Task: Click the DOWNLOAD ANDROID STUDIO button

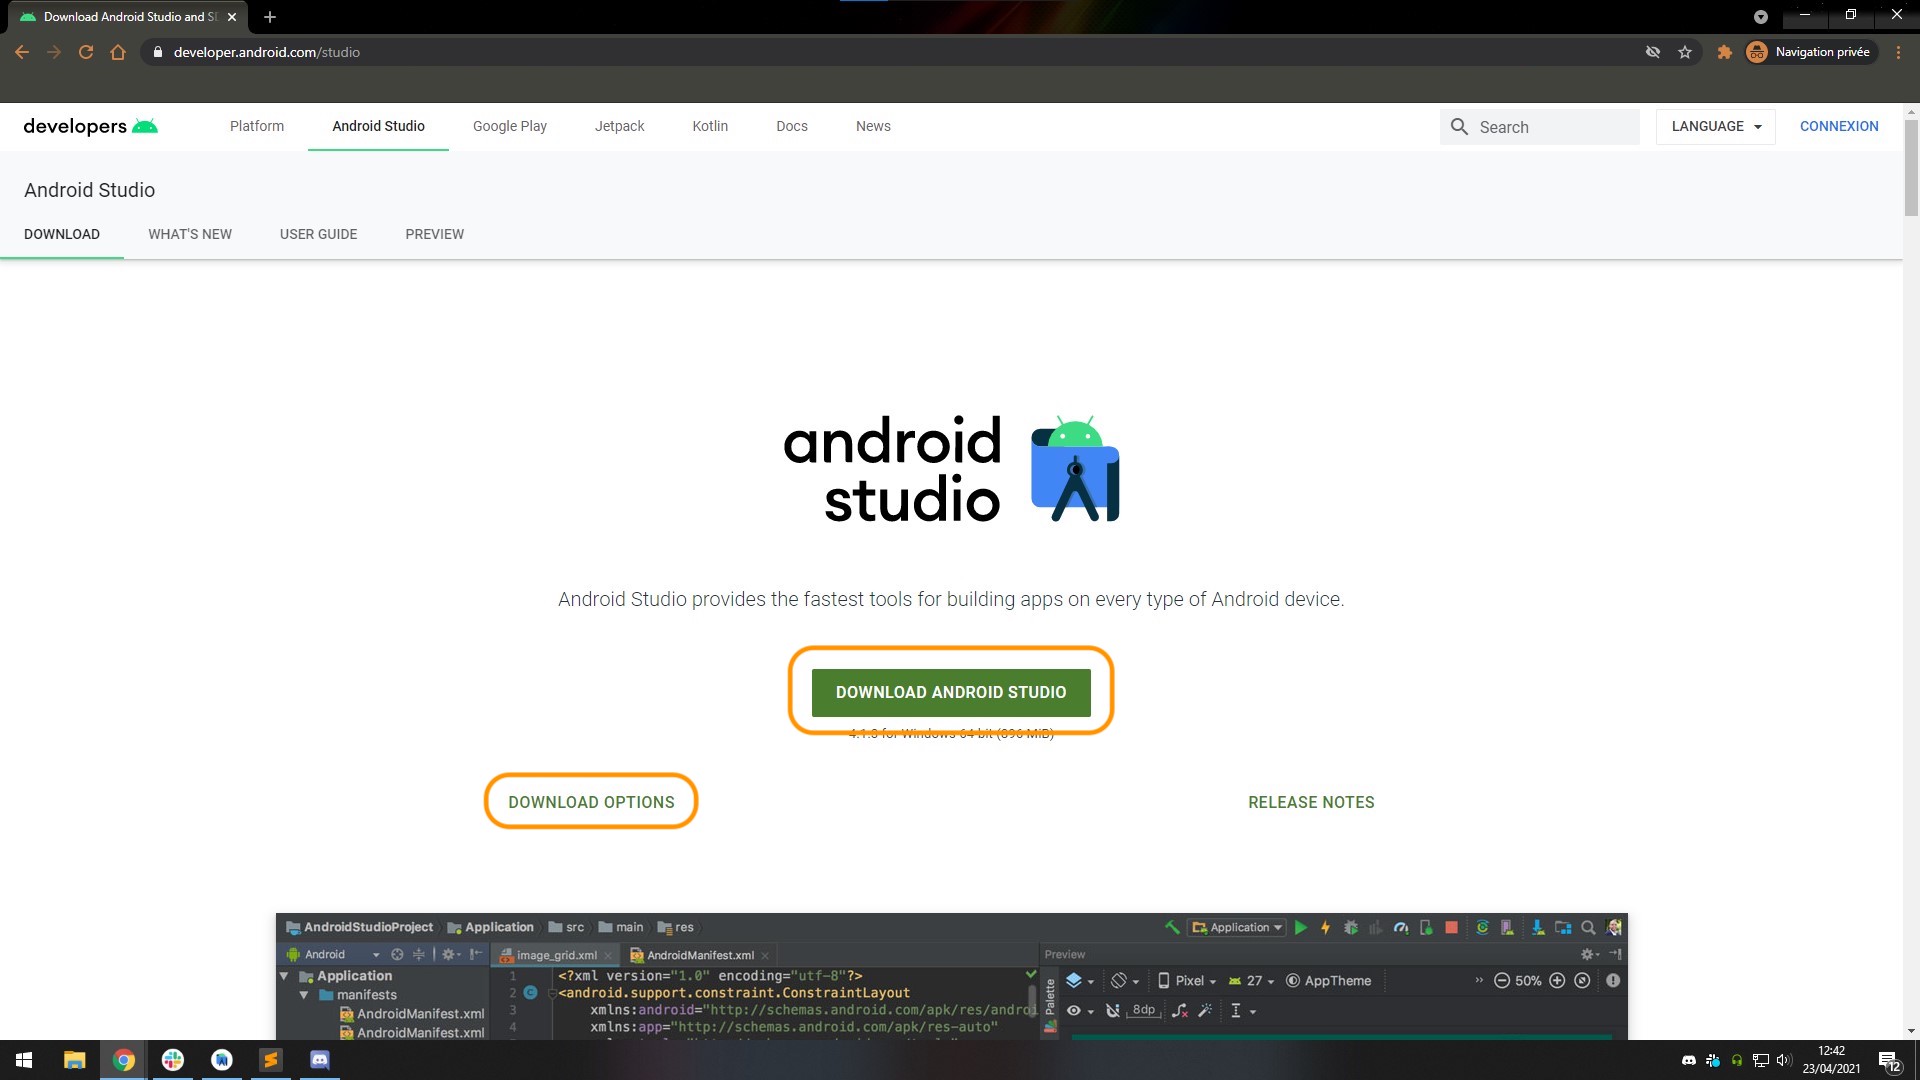Action: tap(951, 692)
